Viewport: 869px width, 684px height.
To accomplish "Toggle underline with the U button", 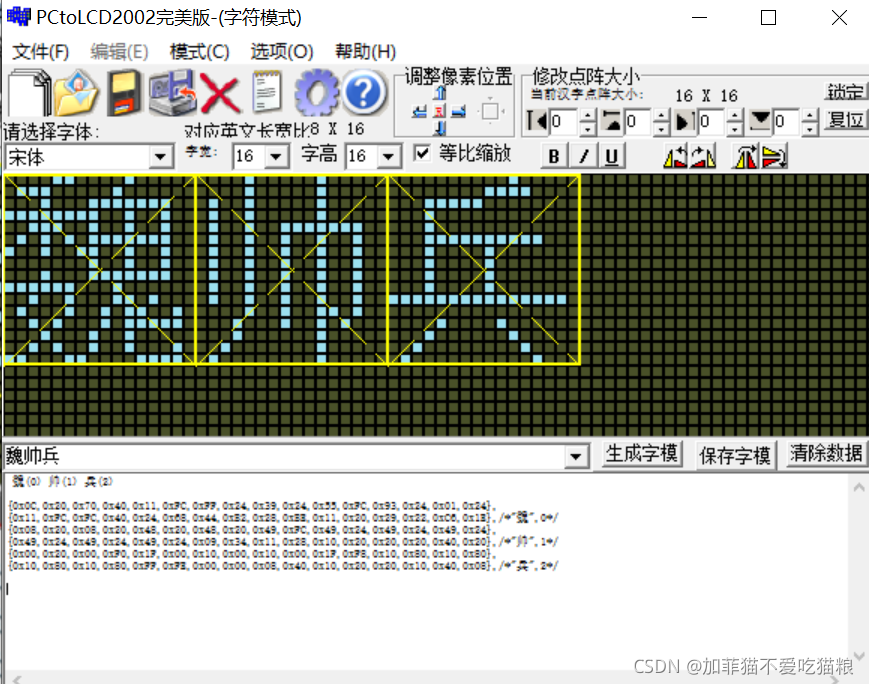I will click(611, 157).
